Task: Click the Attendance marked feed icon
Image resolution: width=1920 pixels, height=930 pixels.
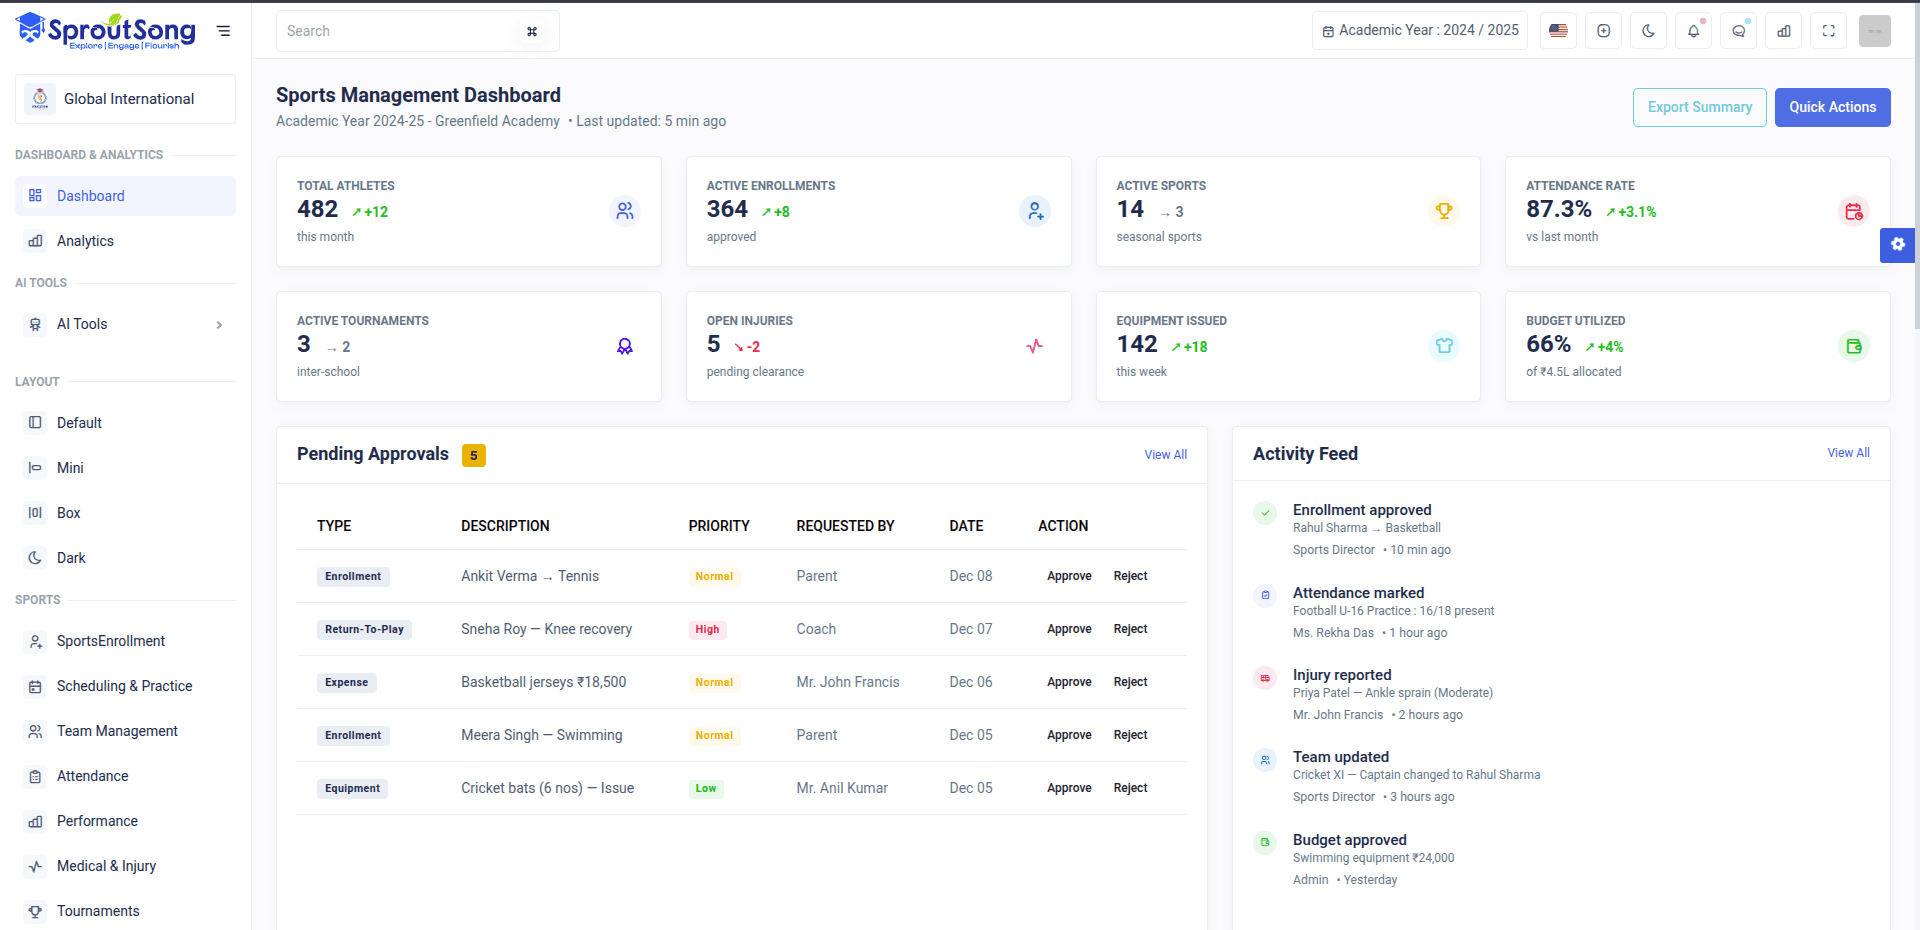Action: [x=1265, y=595]
